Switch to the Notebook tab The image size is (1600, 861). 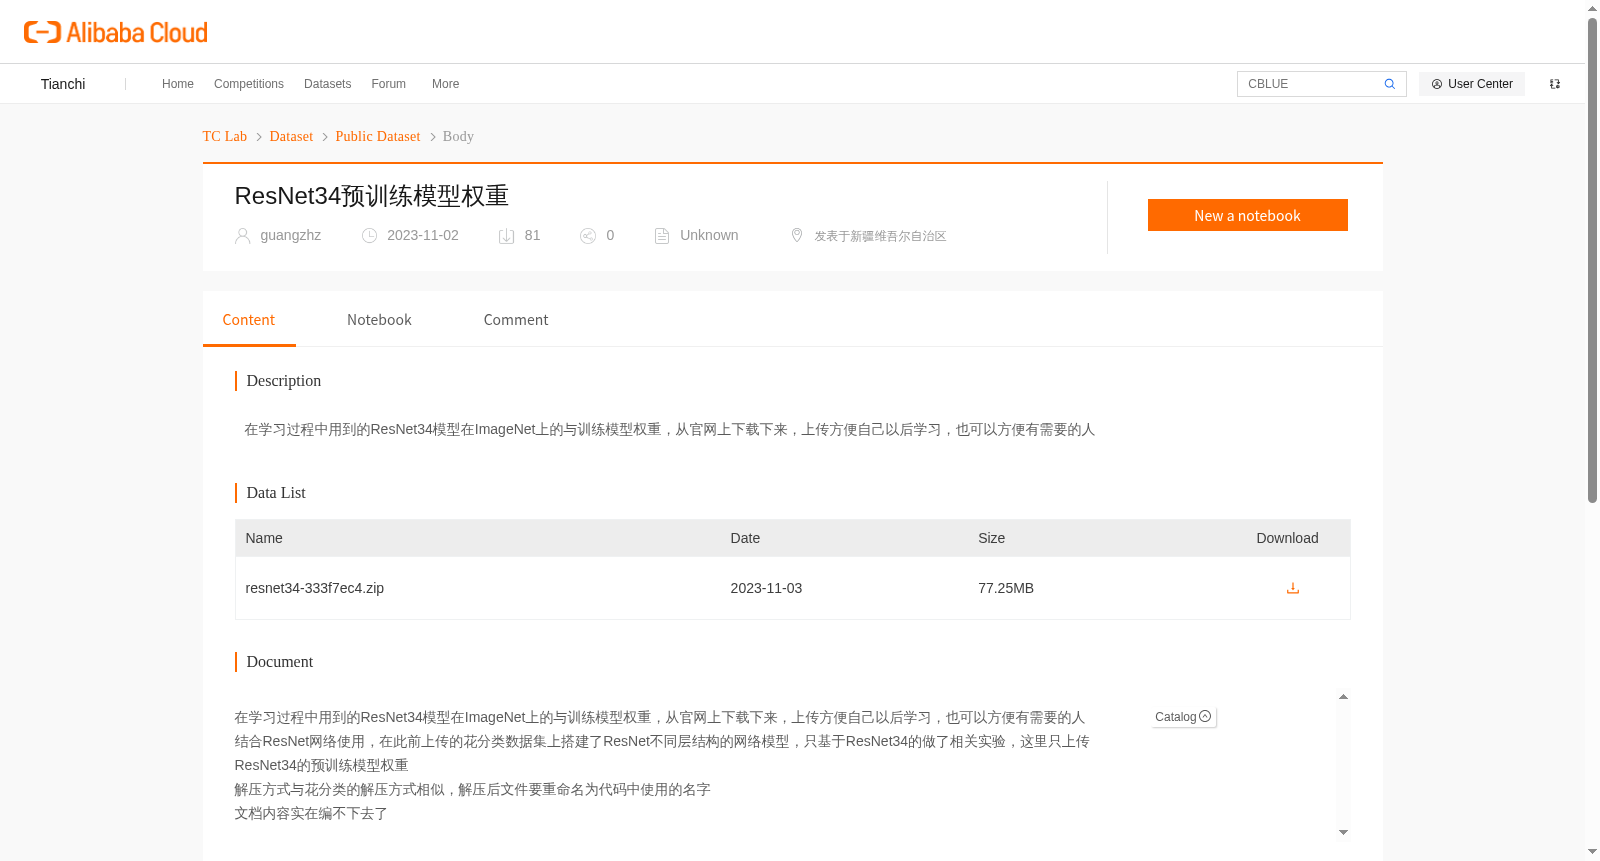(x=379, y=320)
